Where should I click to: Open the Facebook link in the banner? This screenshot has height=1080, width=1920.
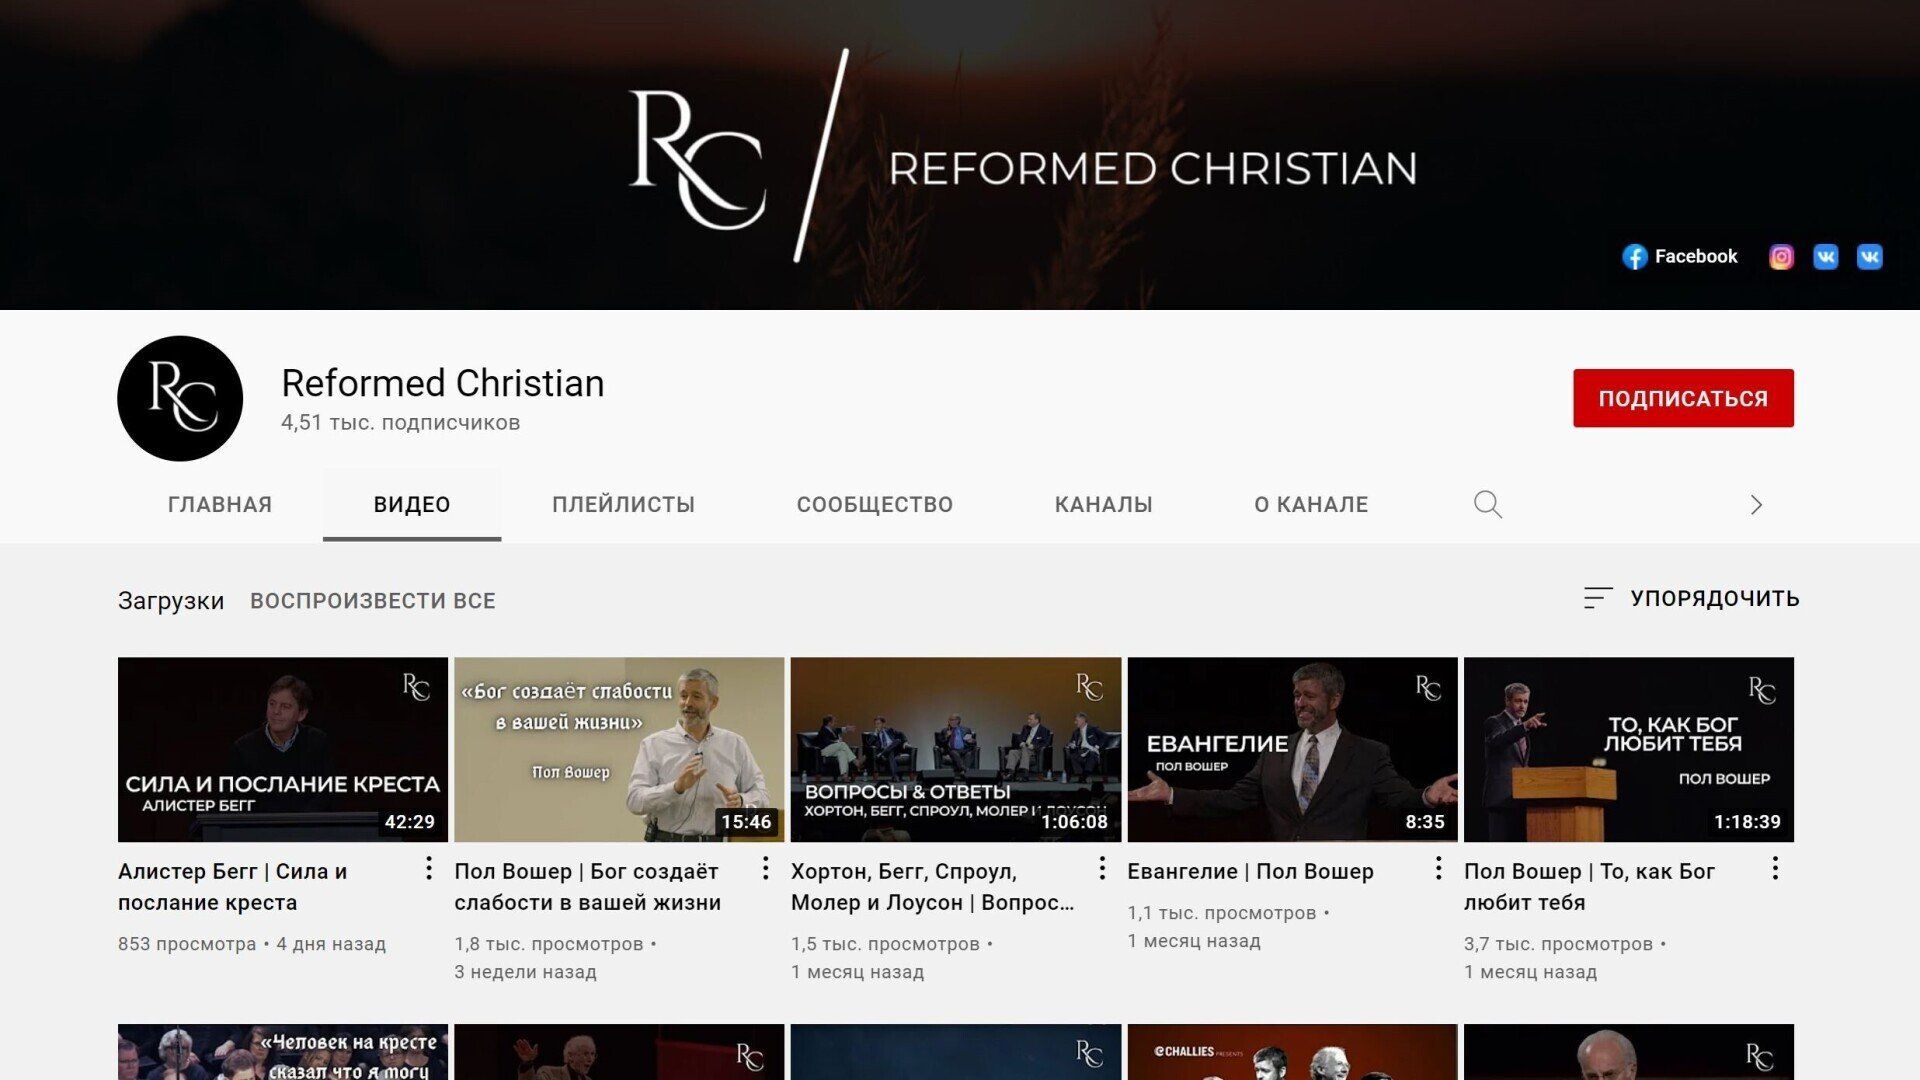coord(1679,257)
